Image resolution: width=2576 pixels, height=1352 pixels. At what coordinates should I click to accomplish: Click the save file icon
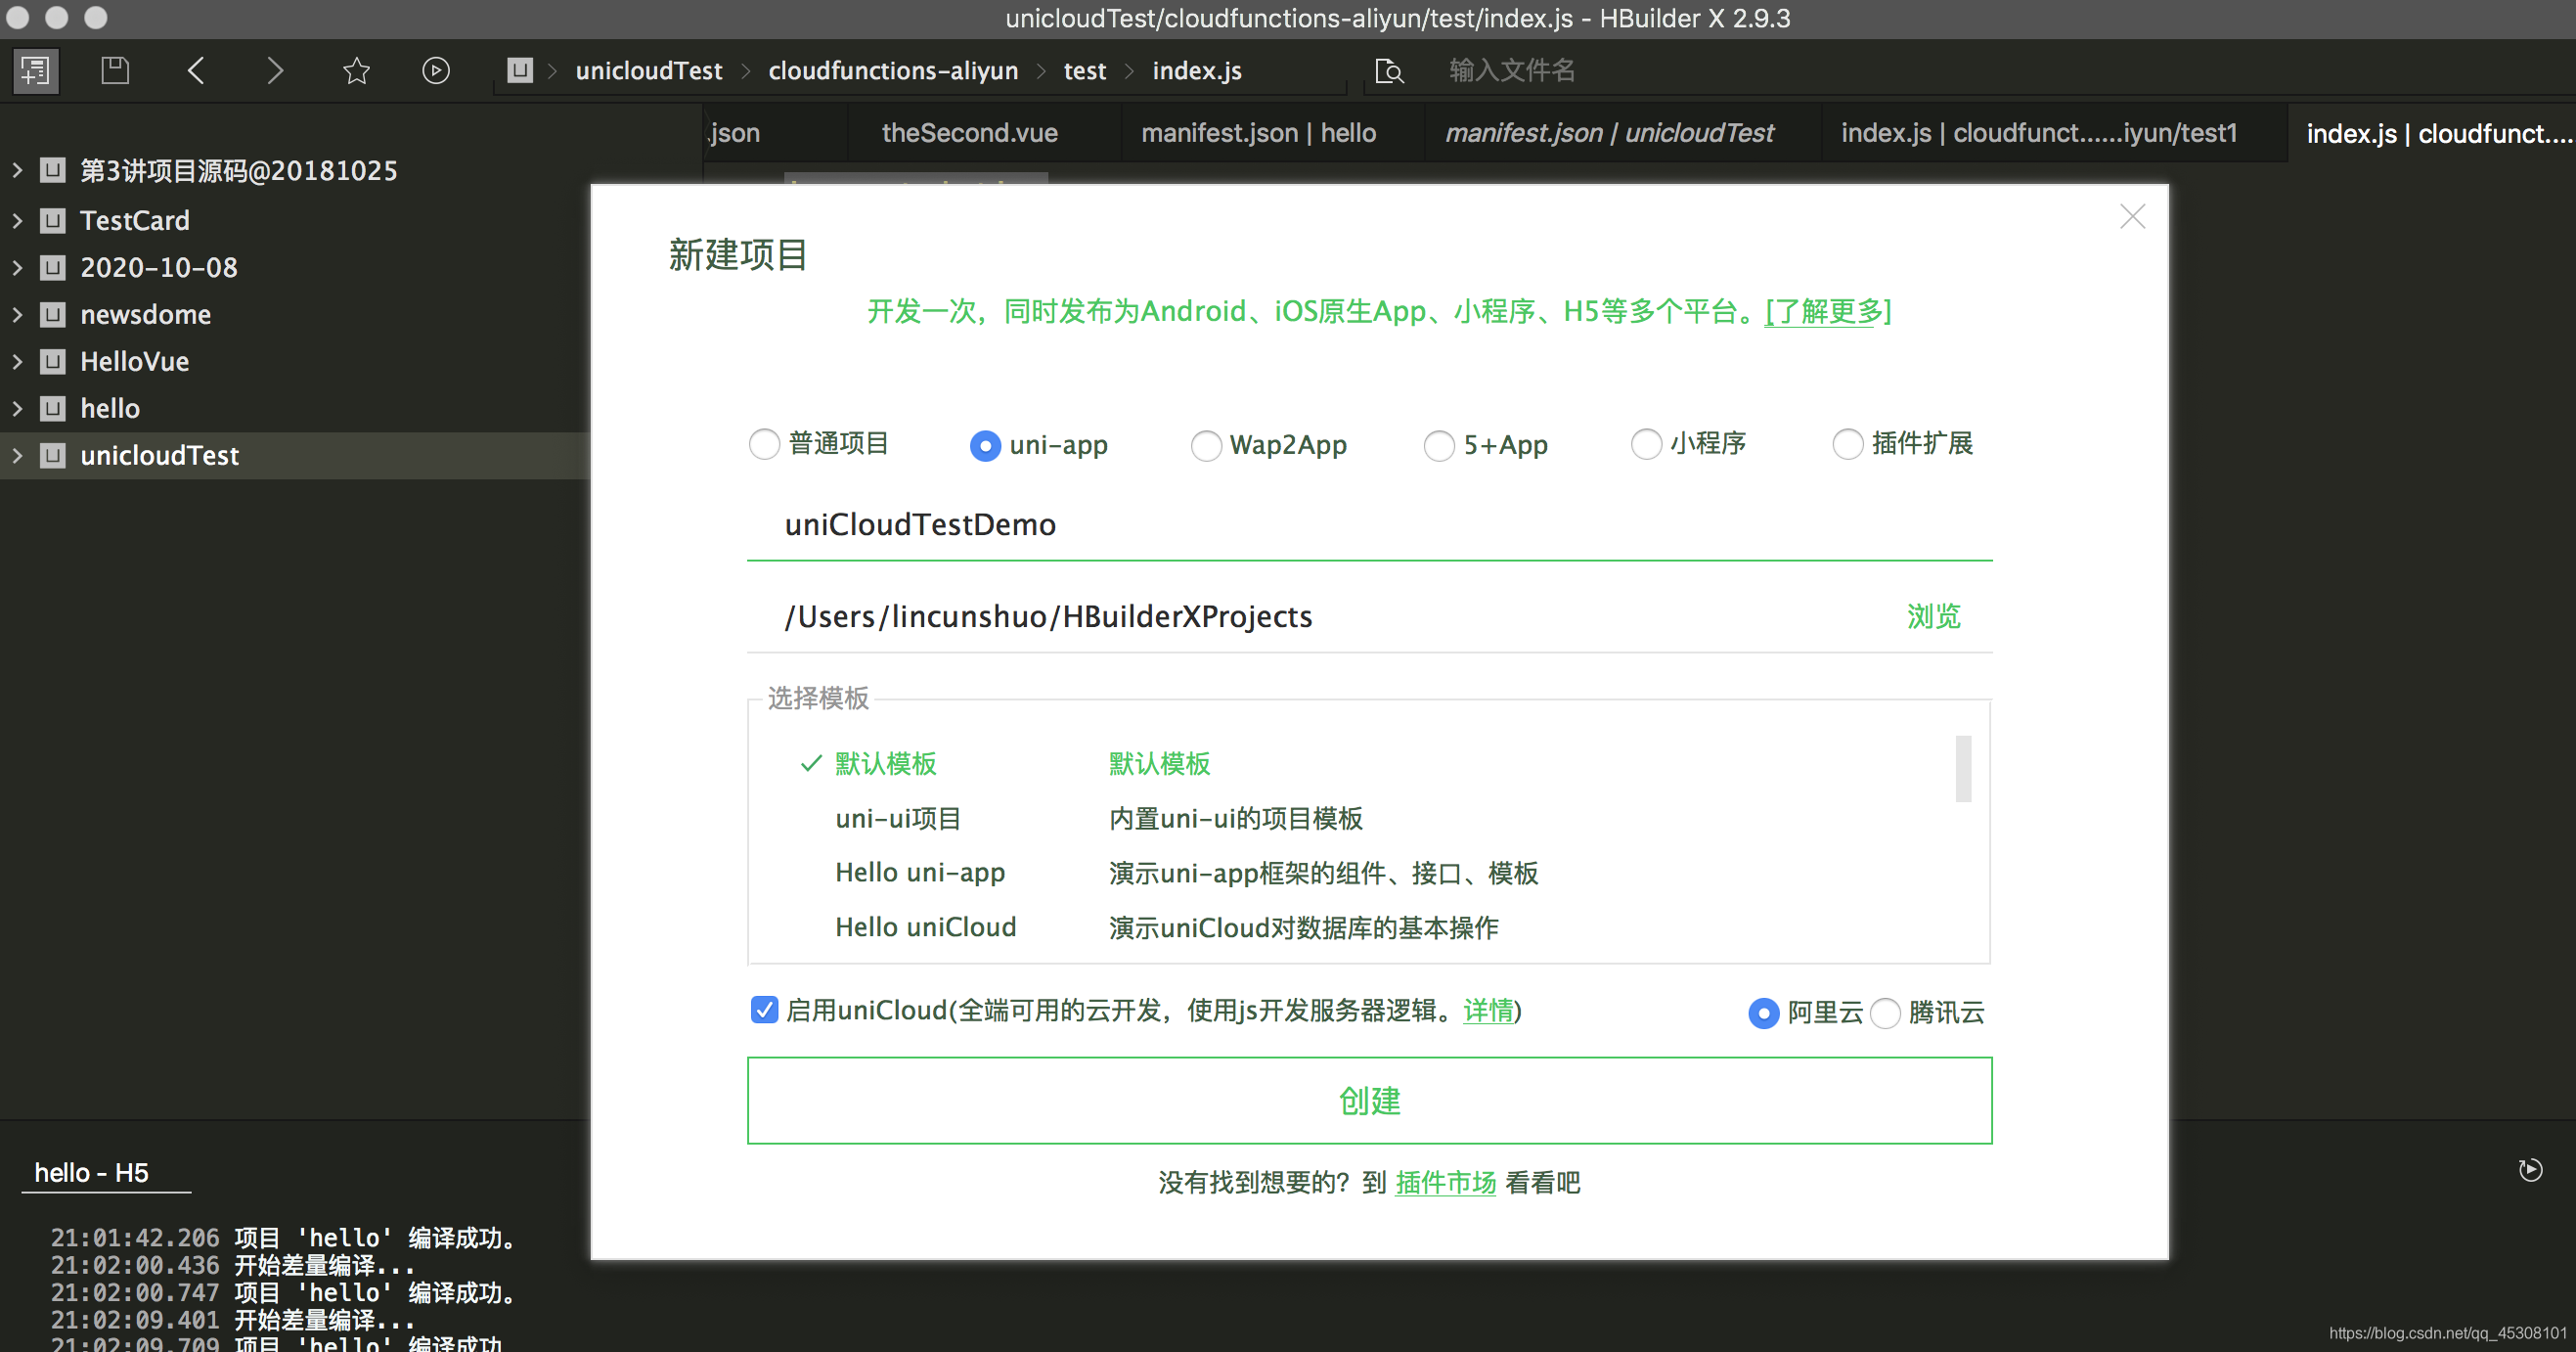click(x=114, y=69)
